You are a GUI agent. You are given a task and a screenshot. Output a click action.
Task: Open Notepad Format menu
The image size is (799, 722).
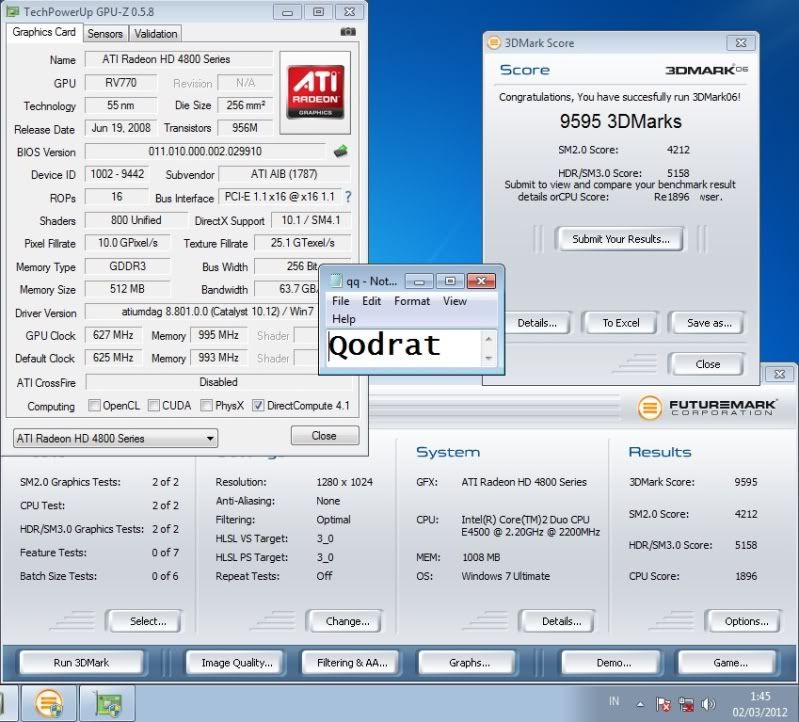[412, 301]
